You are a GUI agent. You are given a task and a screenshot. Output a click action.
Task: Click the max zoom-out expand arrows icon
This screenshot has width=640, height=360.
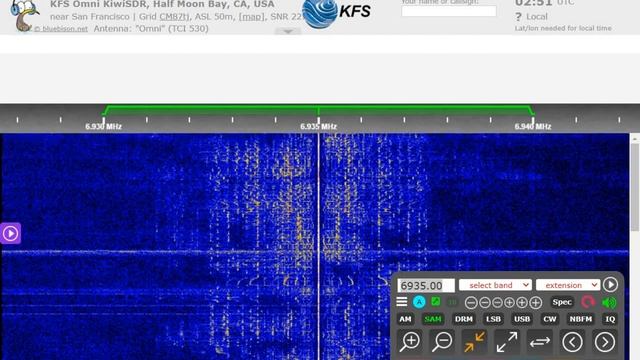click(x=507, y=342)
